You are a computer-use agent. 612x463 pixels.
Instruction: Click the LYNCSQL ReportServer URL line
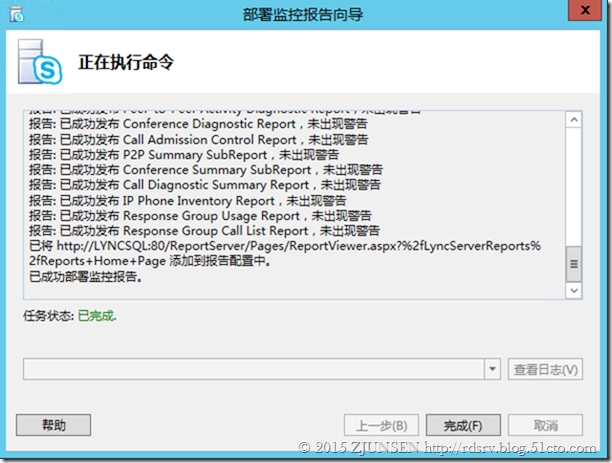coord(285,246)
